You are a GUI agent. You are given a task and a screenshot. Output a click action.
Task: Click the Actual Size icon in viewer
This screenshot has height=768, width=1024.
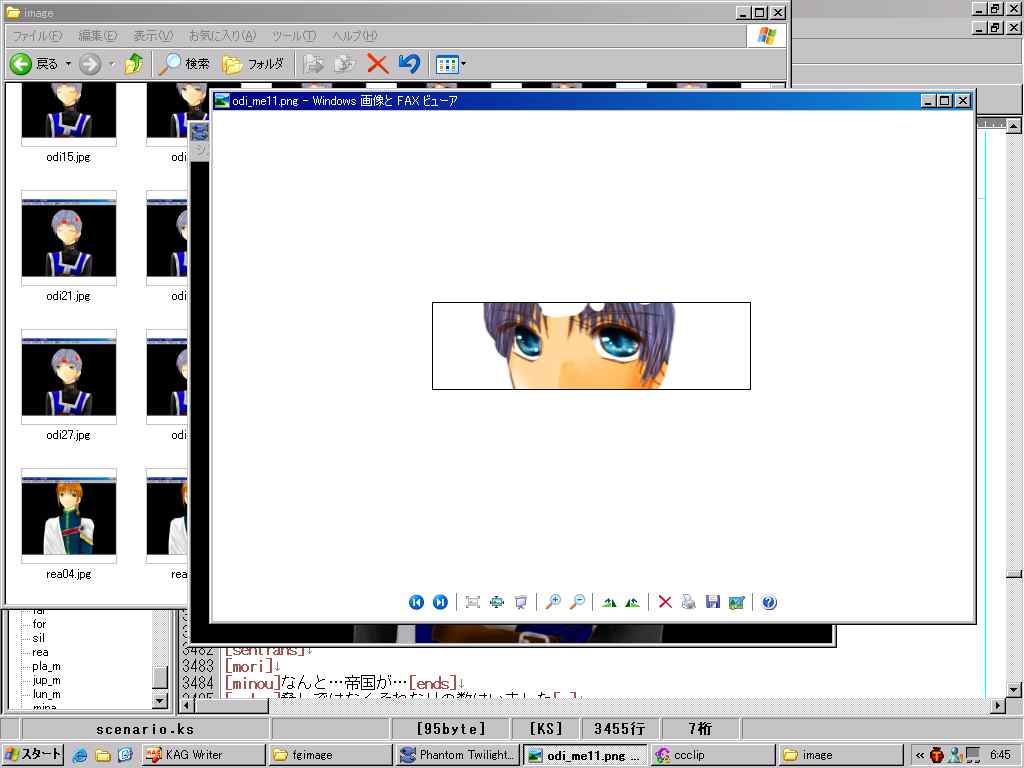497,602
